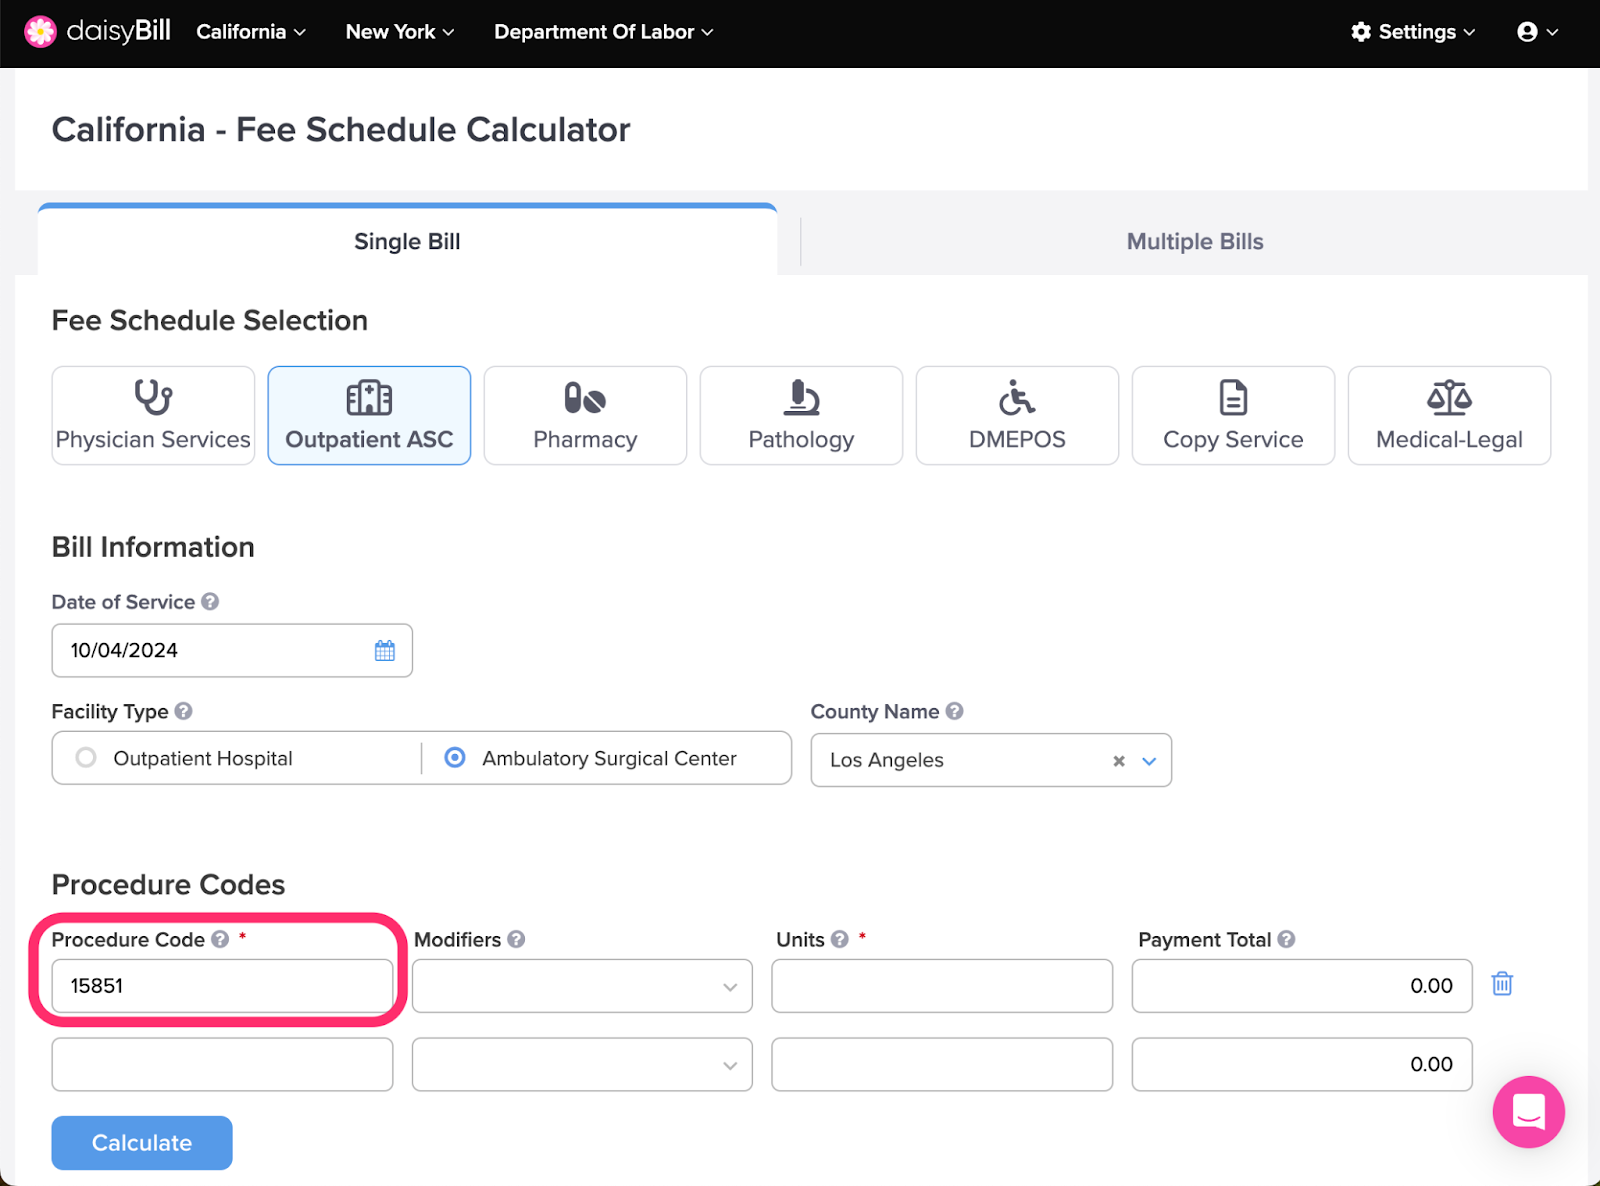Click the first row Units field
The width and height of the screenshot is (1600, 1186).
point(942,986)
